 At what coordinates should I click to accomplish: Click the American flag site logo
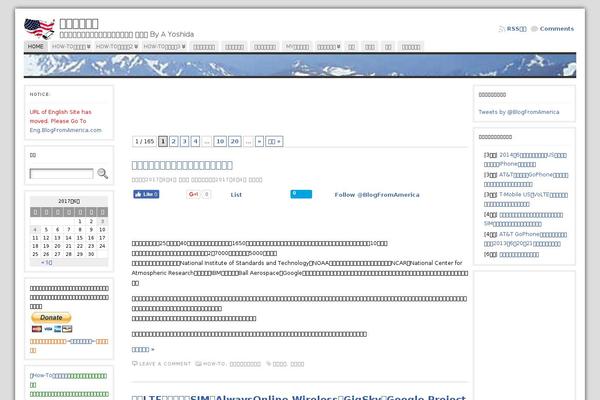pos(39,28)
